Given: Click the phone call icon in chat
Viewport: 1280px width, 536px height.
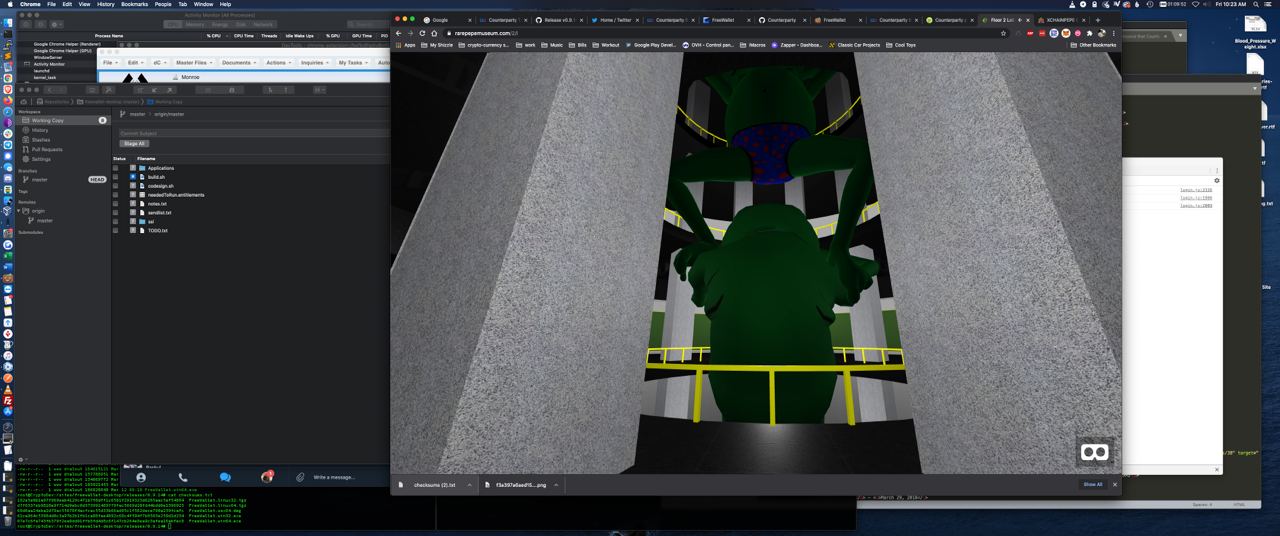Looking at the screenshot, I should tap(182, 478).
